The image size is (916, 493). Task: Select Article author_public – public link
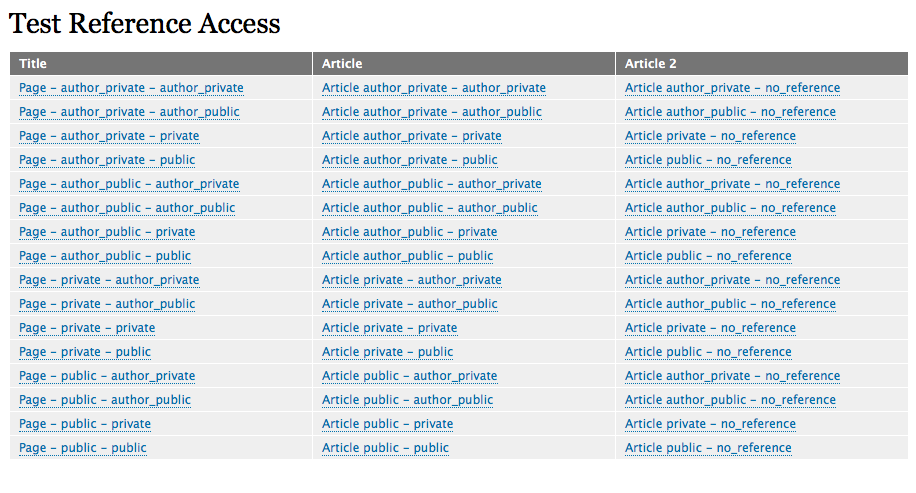[407, 256]
